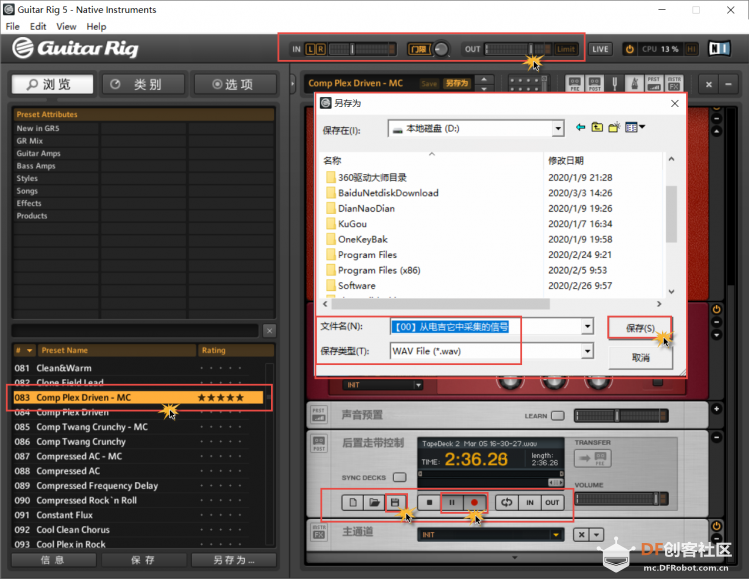Toggle left input channel L

(310, 49)
